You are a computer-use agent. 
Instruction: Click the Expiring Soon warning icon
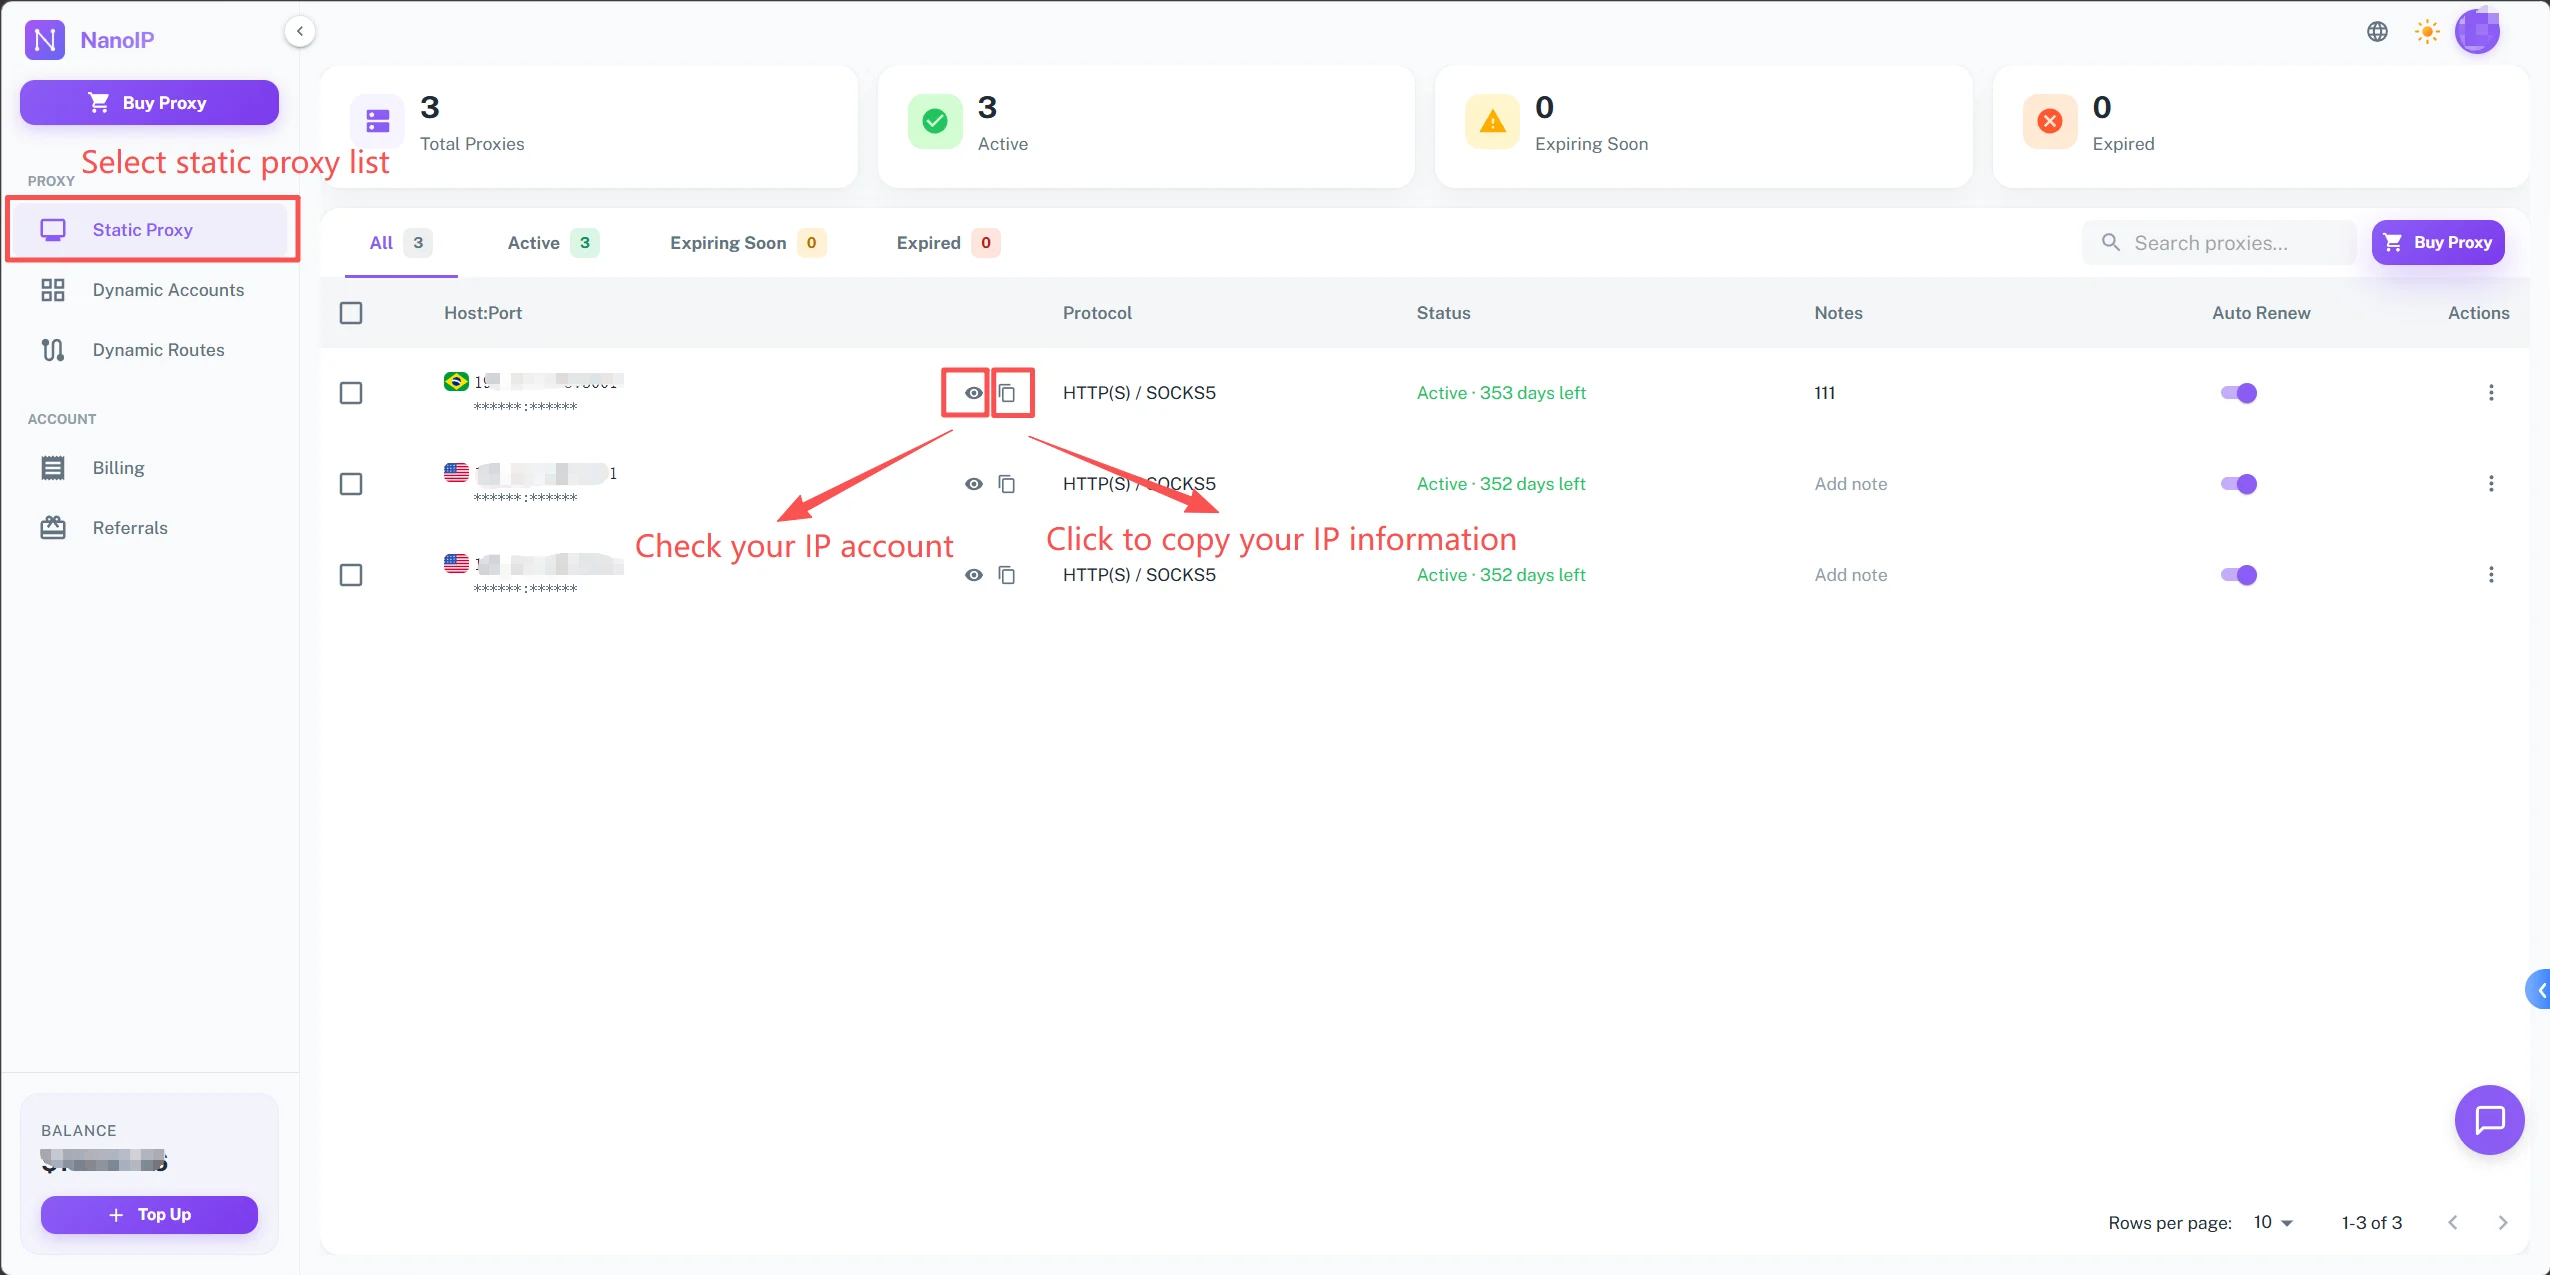point(1492,121)
